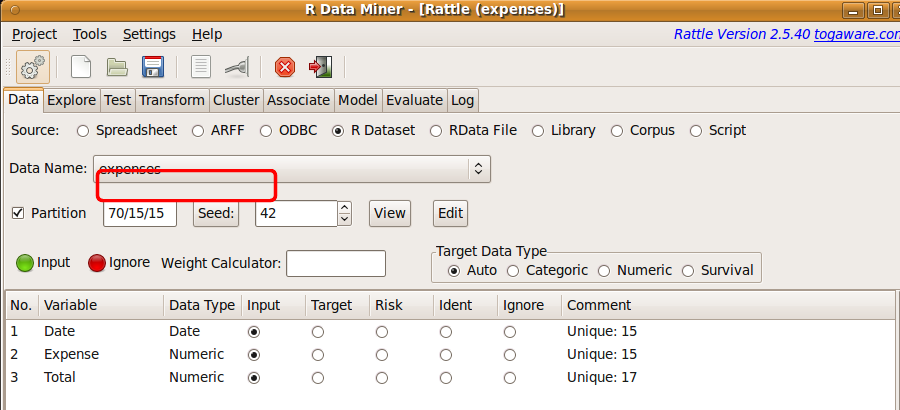
Task: Toggle the Partition checkbox
Action: click(x=18, y=213)
